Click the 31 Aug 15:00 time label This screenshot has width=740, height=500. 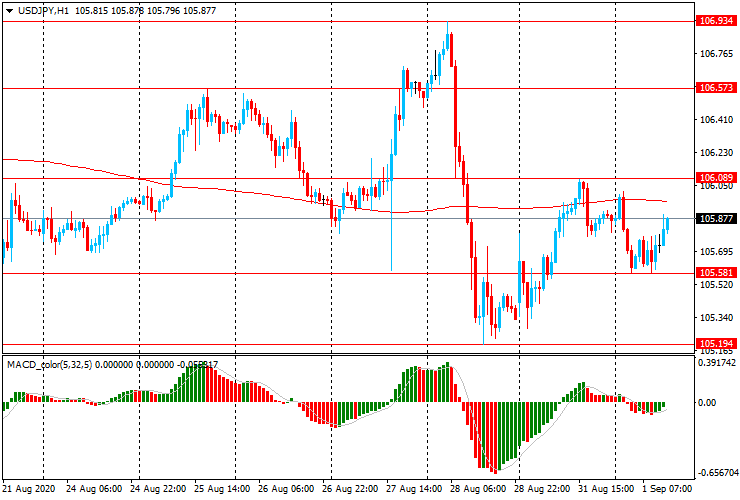606,488
